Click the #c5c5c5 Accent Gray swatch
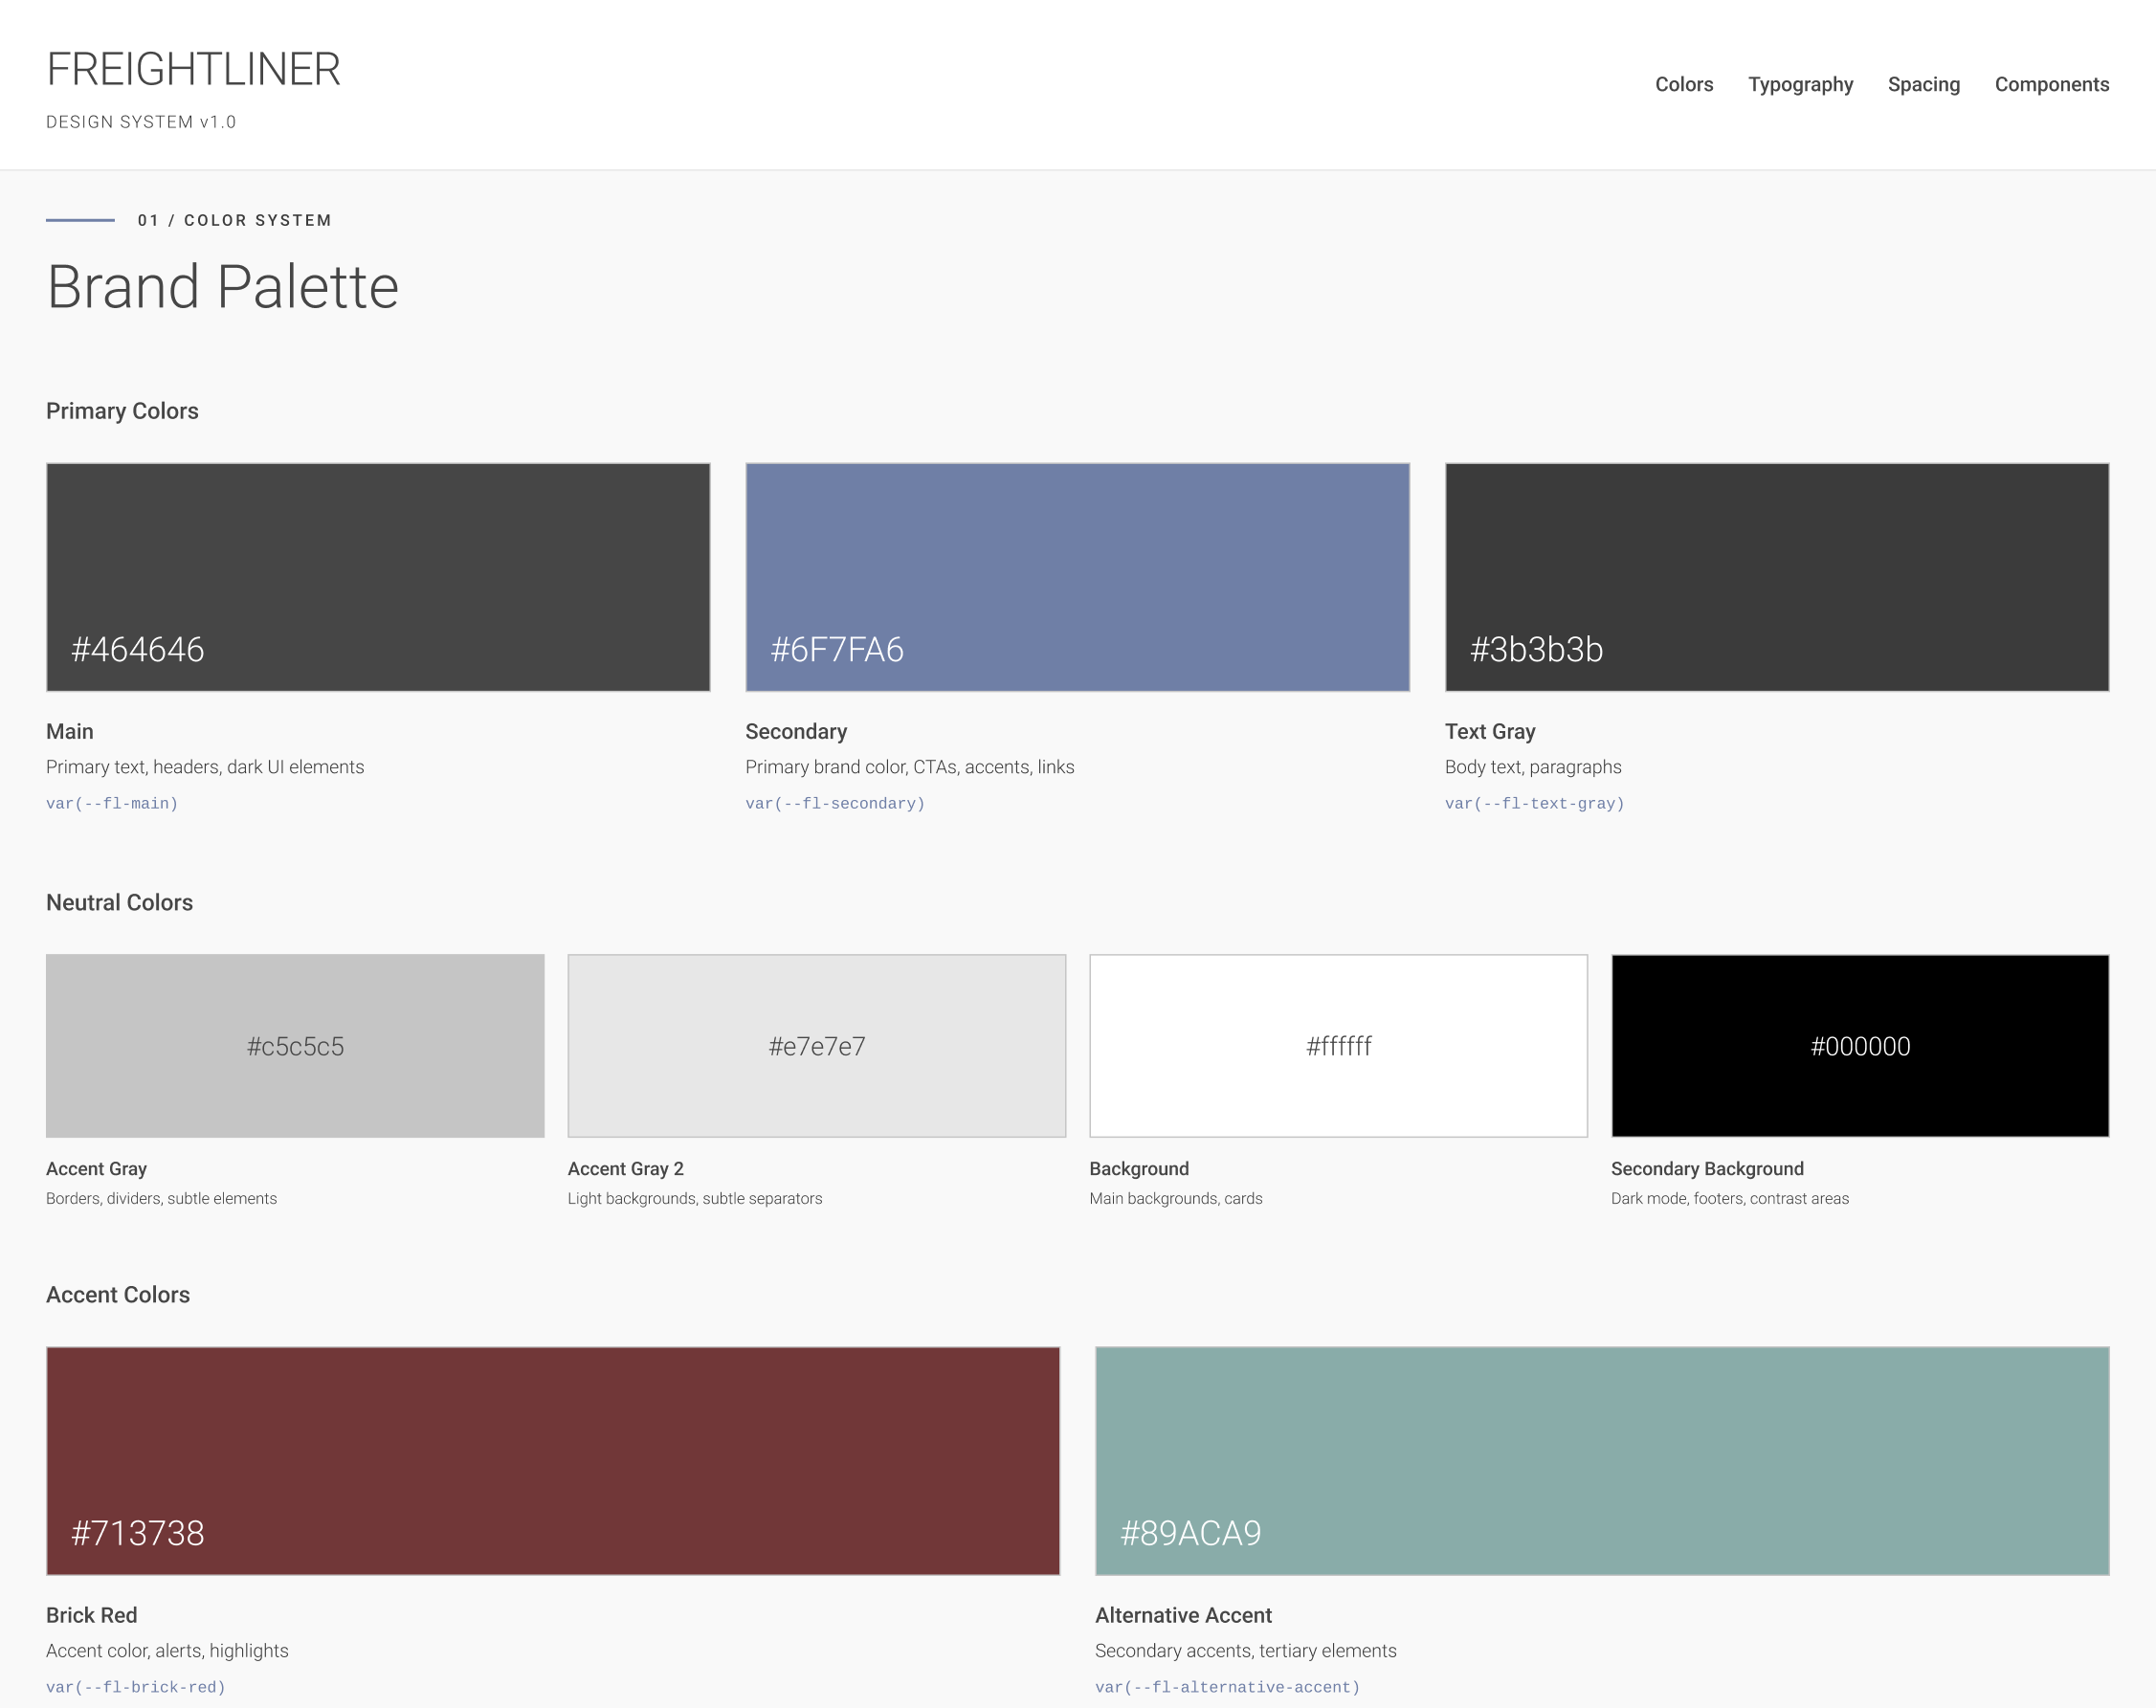 [x=295, y=1045]
